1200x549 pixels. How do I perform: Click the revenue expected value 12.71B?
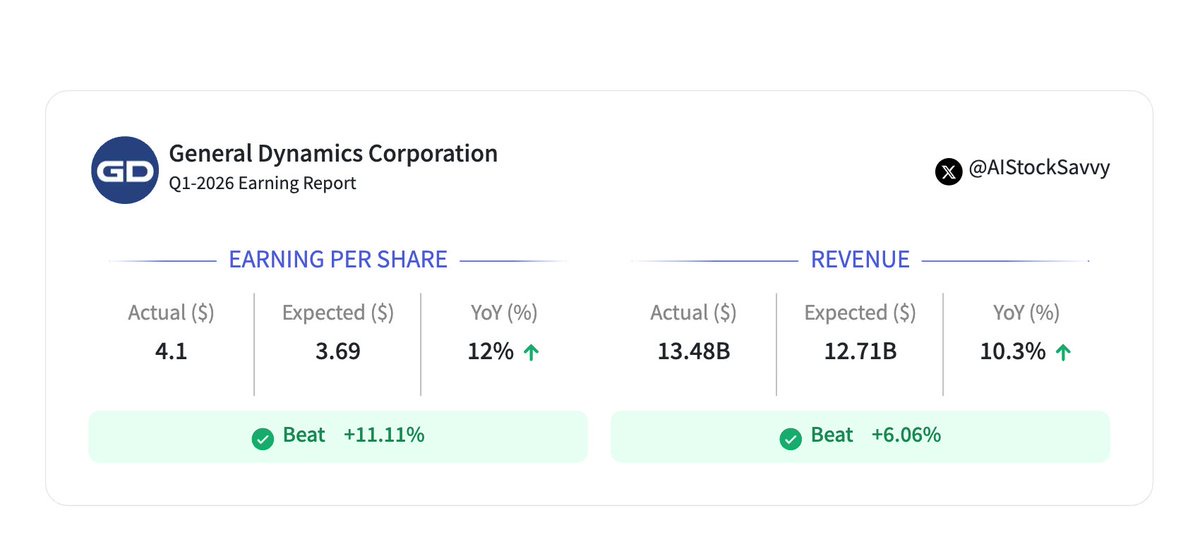(x=860, y=352)
